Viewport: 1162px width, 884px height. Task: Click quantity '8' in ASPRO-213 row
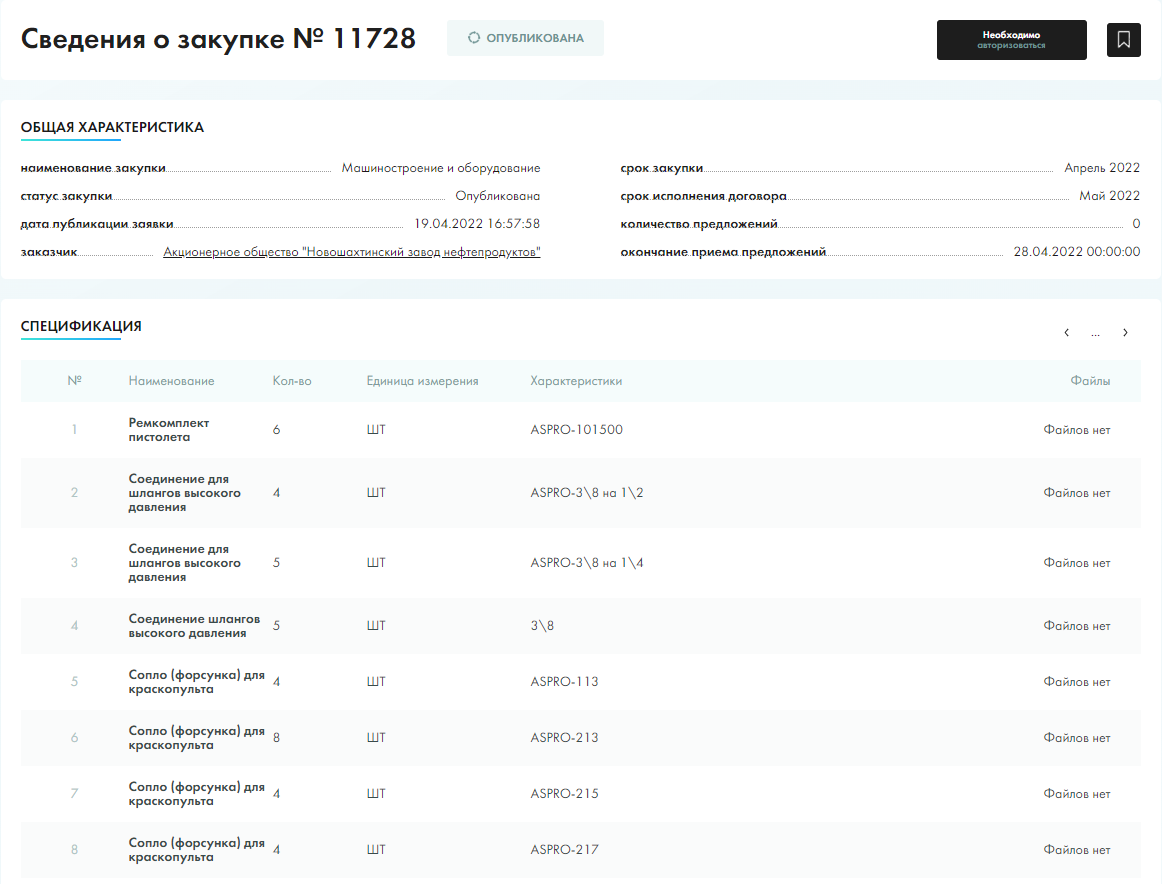tap(276, 738)
